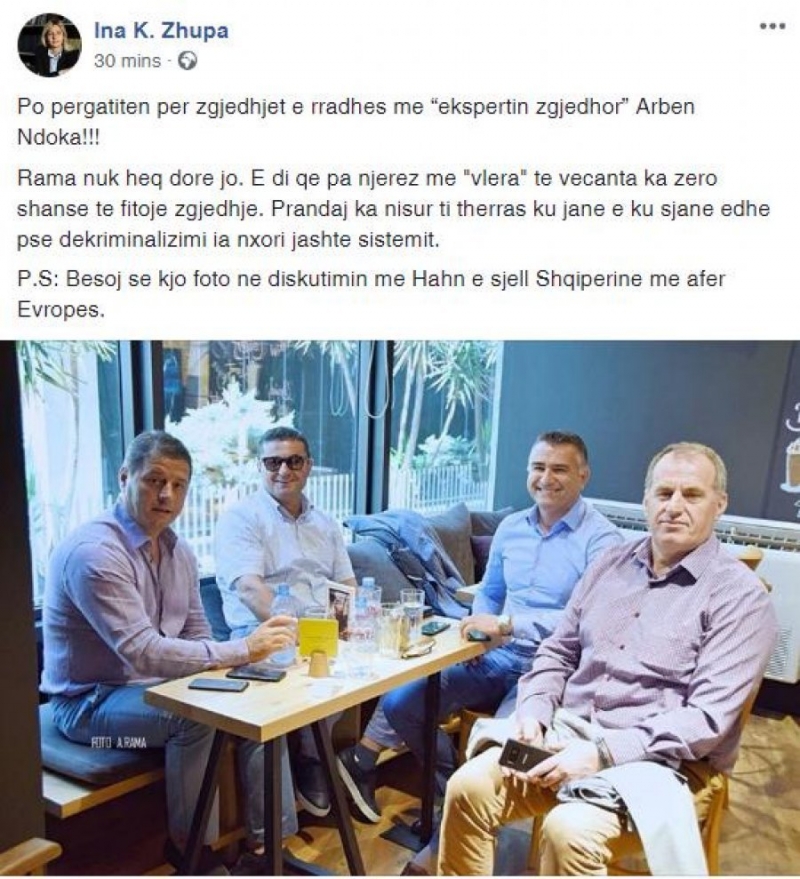
Task: Open the three-dot post options menu
Action: pyautogui.click(x=772, y=26)
